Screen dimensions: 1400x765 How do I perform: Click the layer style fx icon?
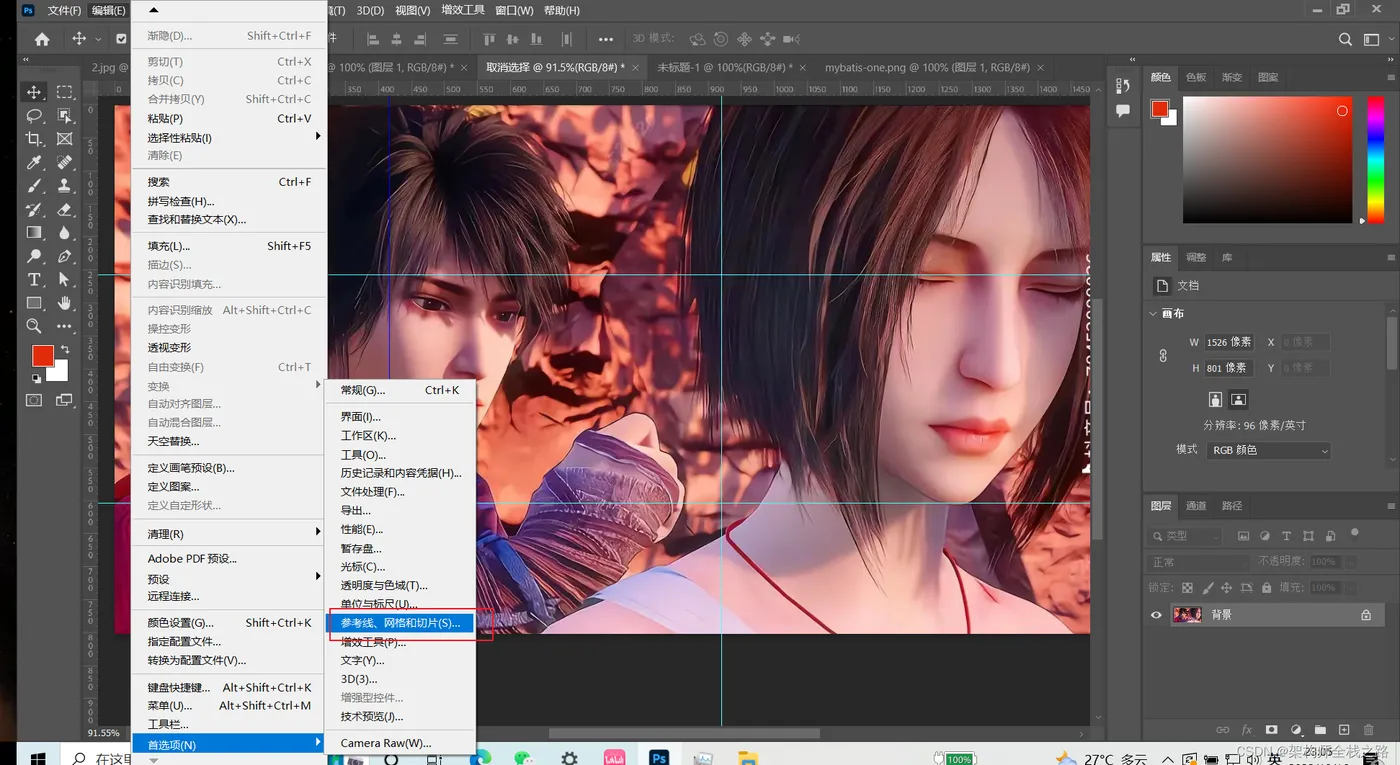1247,731
